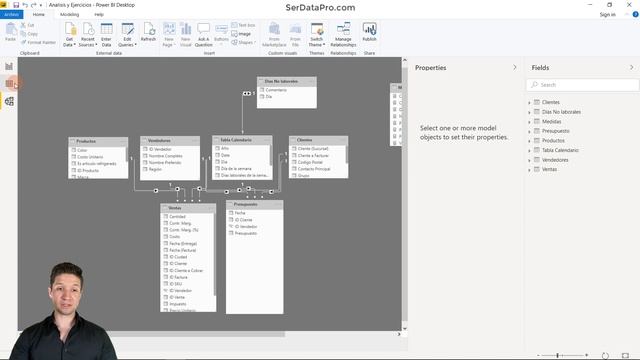
Task: Save the file from quick access toolbar
Action: [x=16, y=5]
